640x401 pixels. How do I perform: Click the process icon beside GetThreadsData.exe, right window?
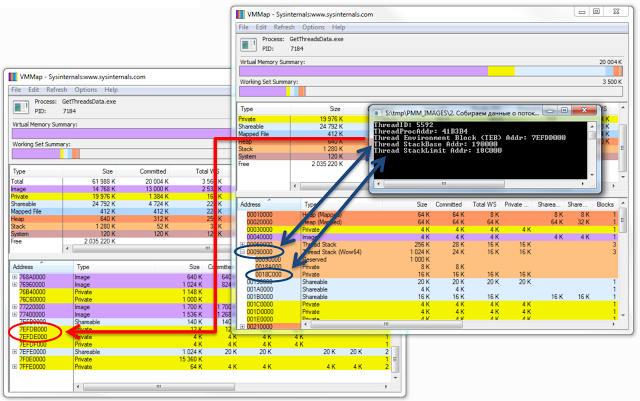248,44
